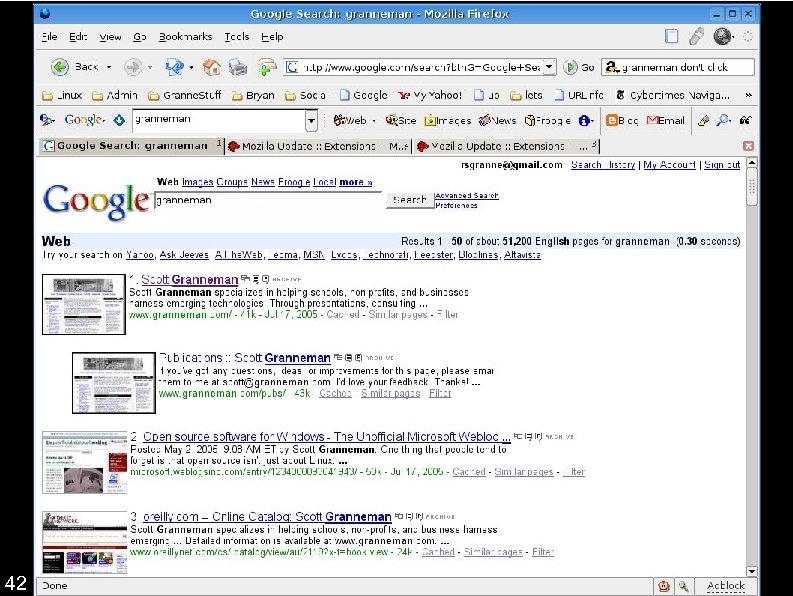Reload the page with the refresh icon
The width and height of the screenshot is (793, 596).
(x=174, y=67)
